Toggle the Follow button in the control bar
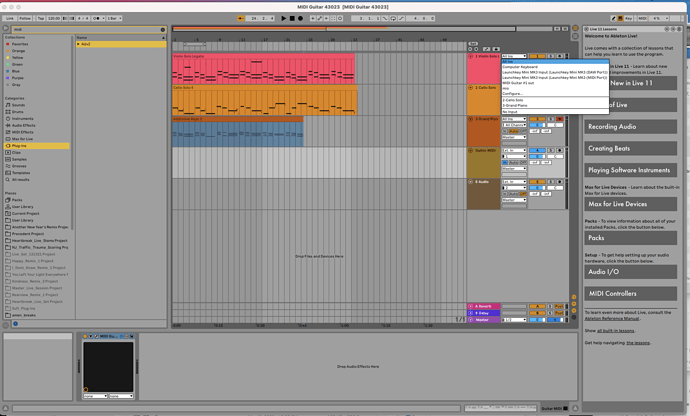Screen dimensions: 690x416 (25, 18)
